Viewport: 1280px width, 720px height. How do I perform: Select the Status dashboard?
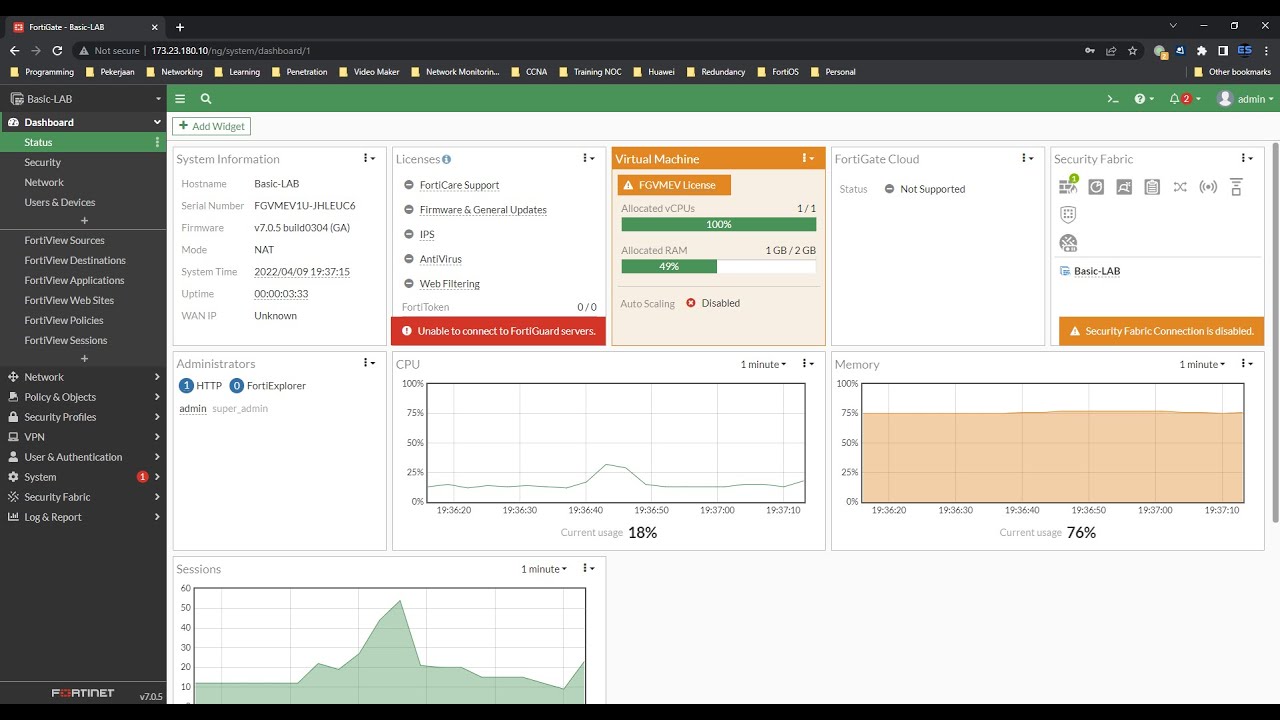click(84, 142)
